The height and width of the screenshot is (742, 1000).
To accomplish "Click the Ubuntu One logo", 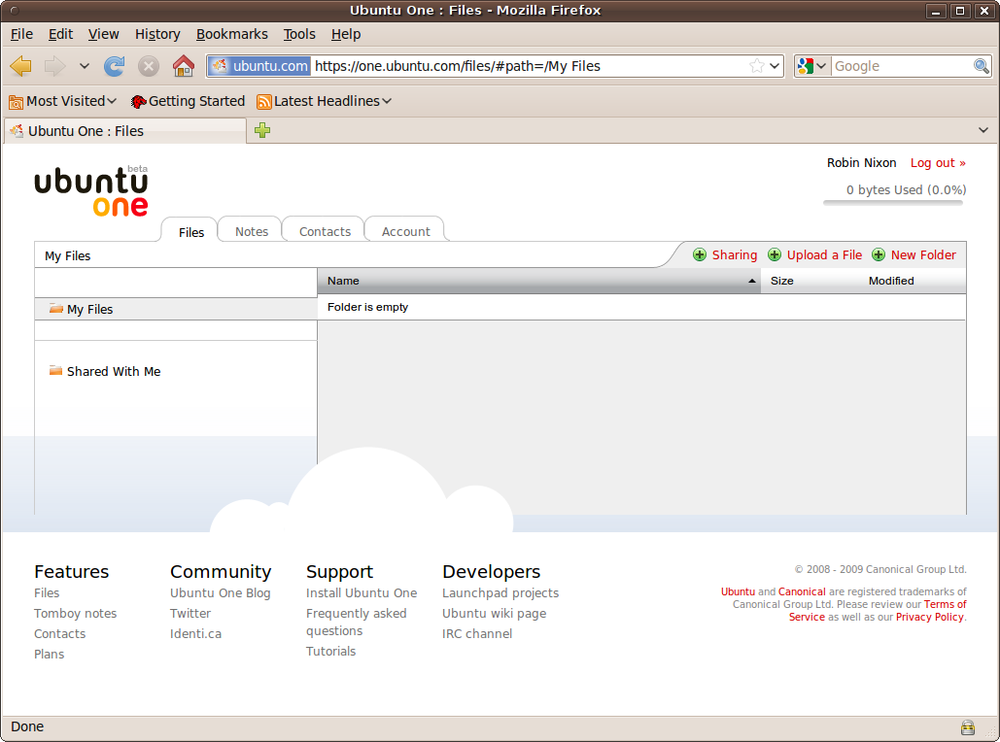I will 91,188.
